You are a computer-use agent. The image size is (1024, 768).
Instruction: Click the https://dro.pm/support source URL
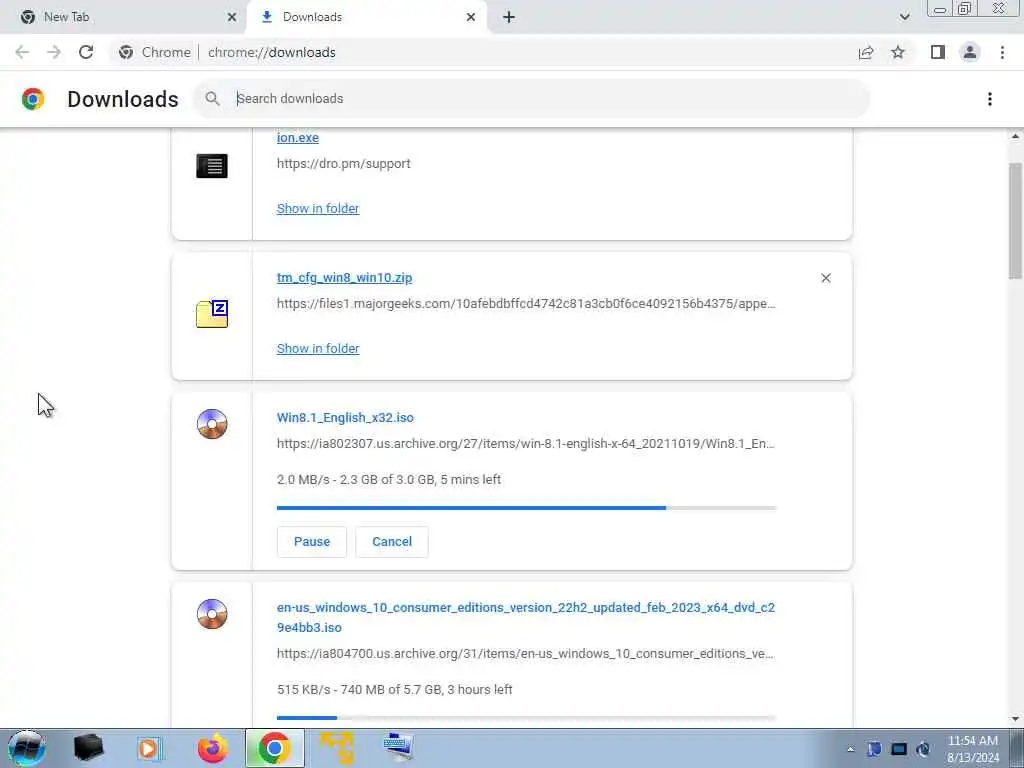click(344, 164)
